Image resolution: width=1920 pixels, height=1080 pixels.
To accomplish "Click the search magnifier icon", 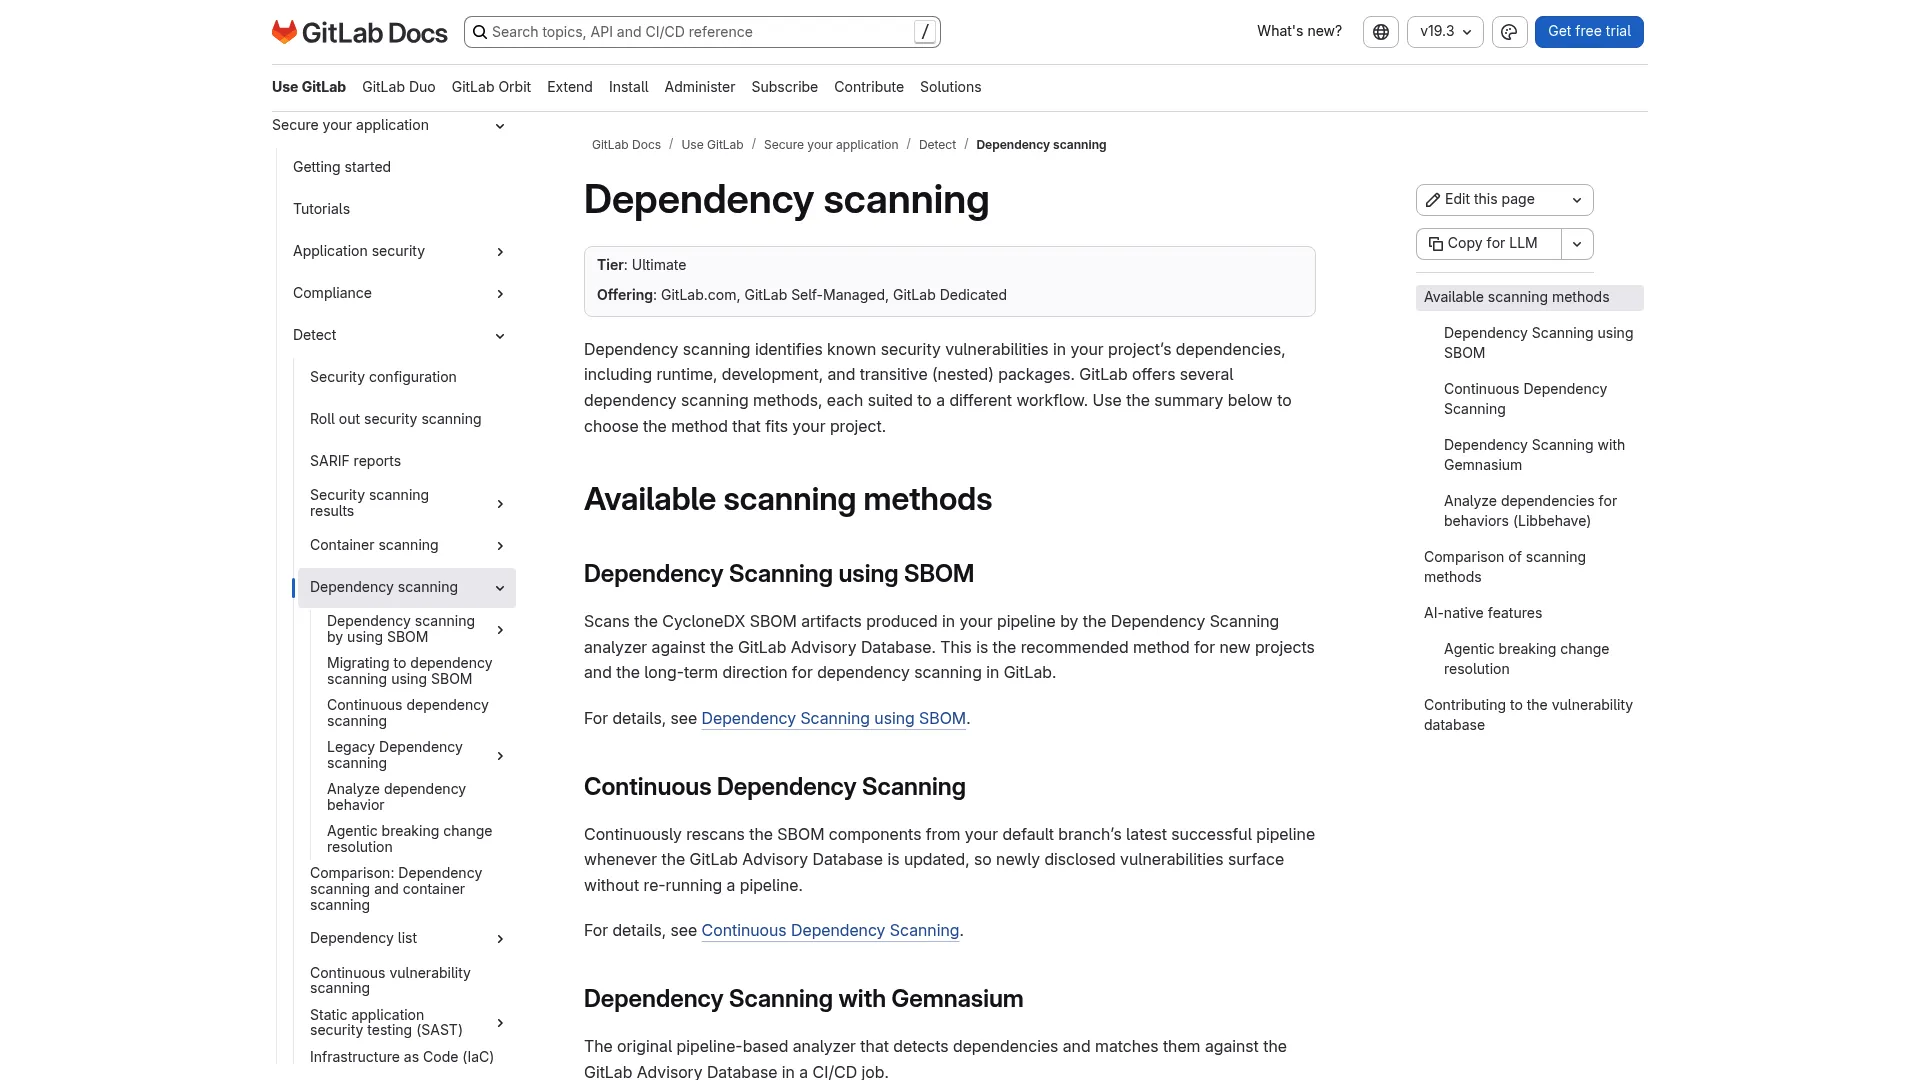I will coord(480,32).
